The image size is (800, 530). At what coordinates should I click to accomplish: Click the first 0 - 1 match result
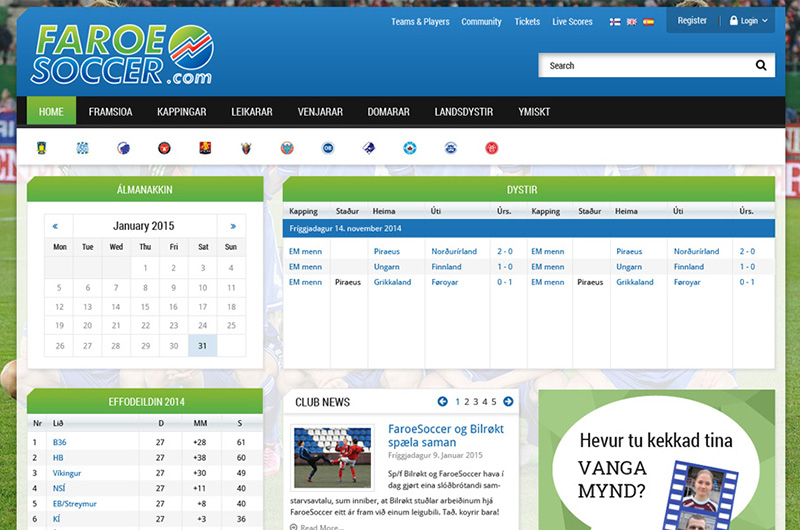click(505, 282)
